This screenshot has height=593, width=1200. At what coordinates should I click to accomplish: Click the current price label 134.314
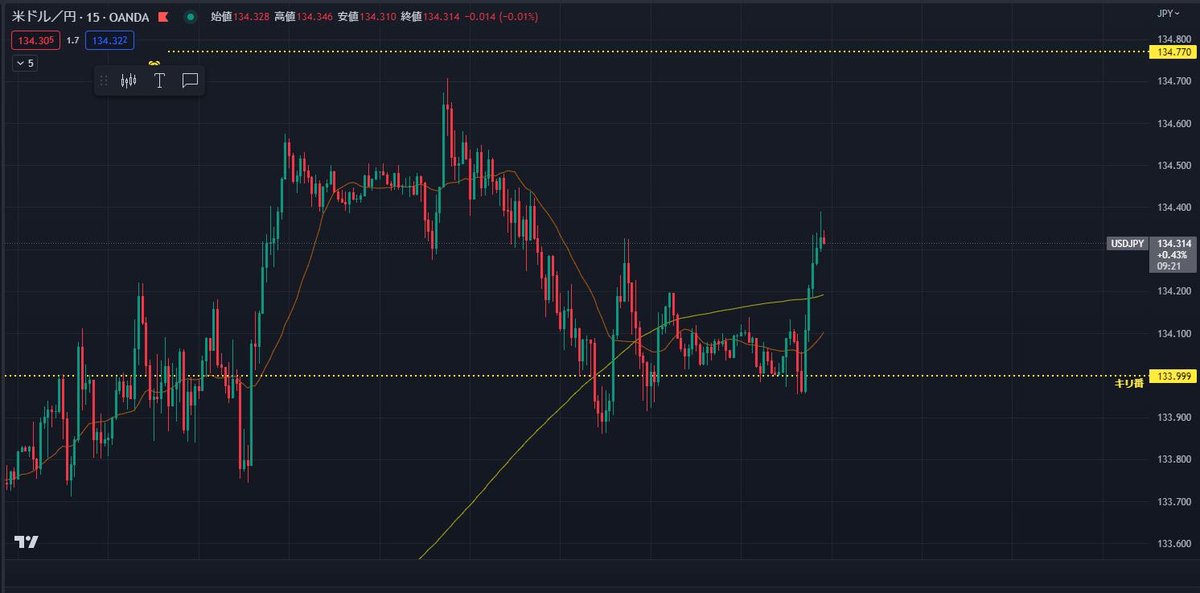point(1173,244)
